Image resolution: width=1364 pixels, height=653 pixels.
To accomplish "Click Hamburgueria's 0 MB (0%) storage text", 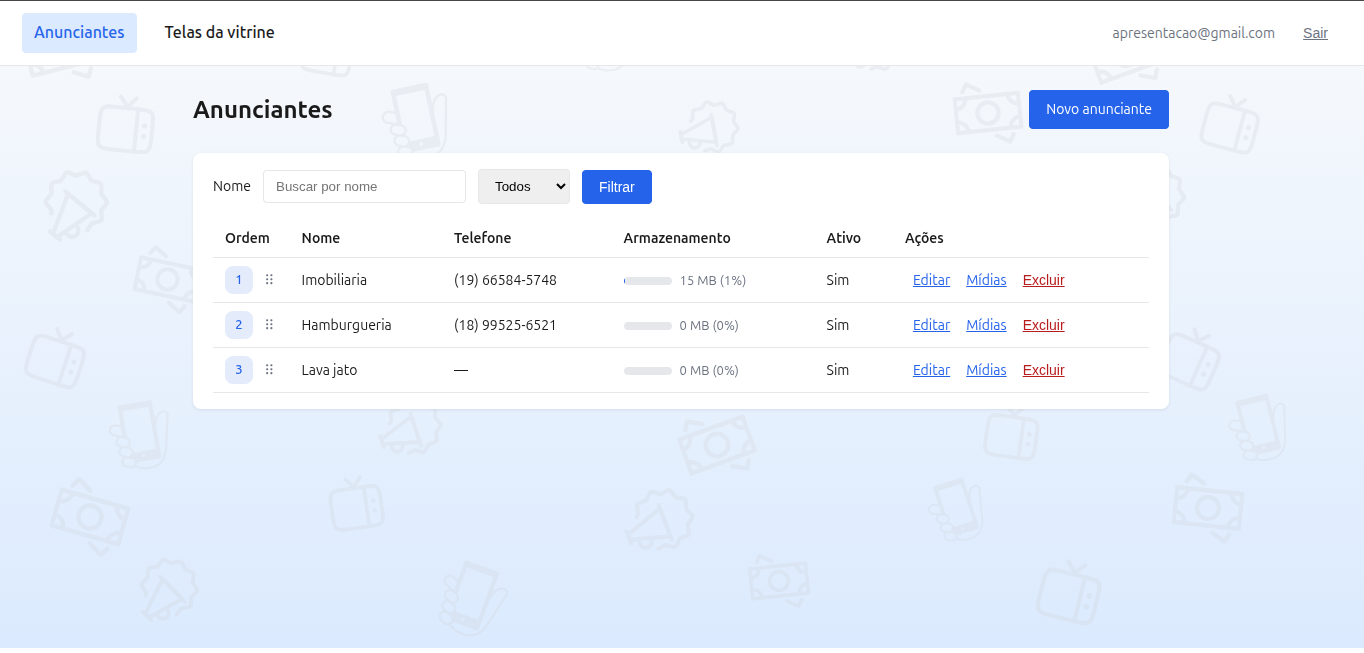I will point(709,326).
